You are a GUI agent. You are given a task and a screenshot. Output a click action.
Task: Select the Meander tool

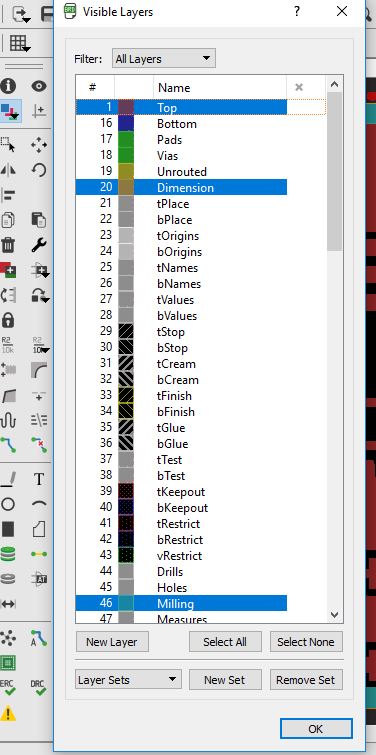pos(8,420)
